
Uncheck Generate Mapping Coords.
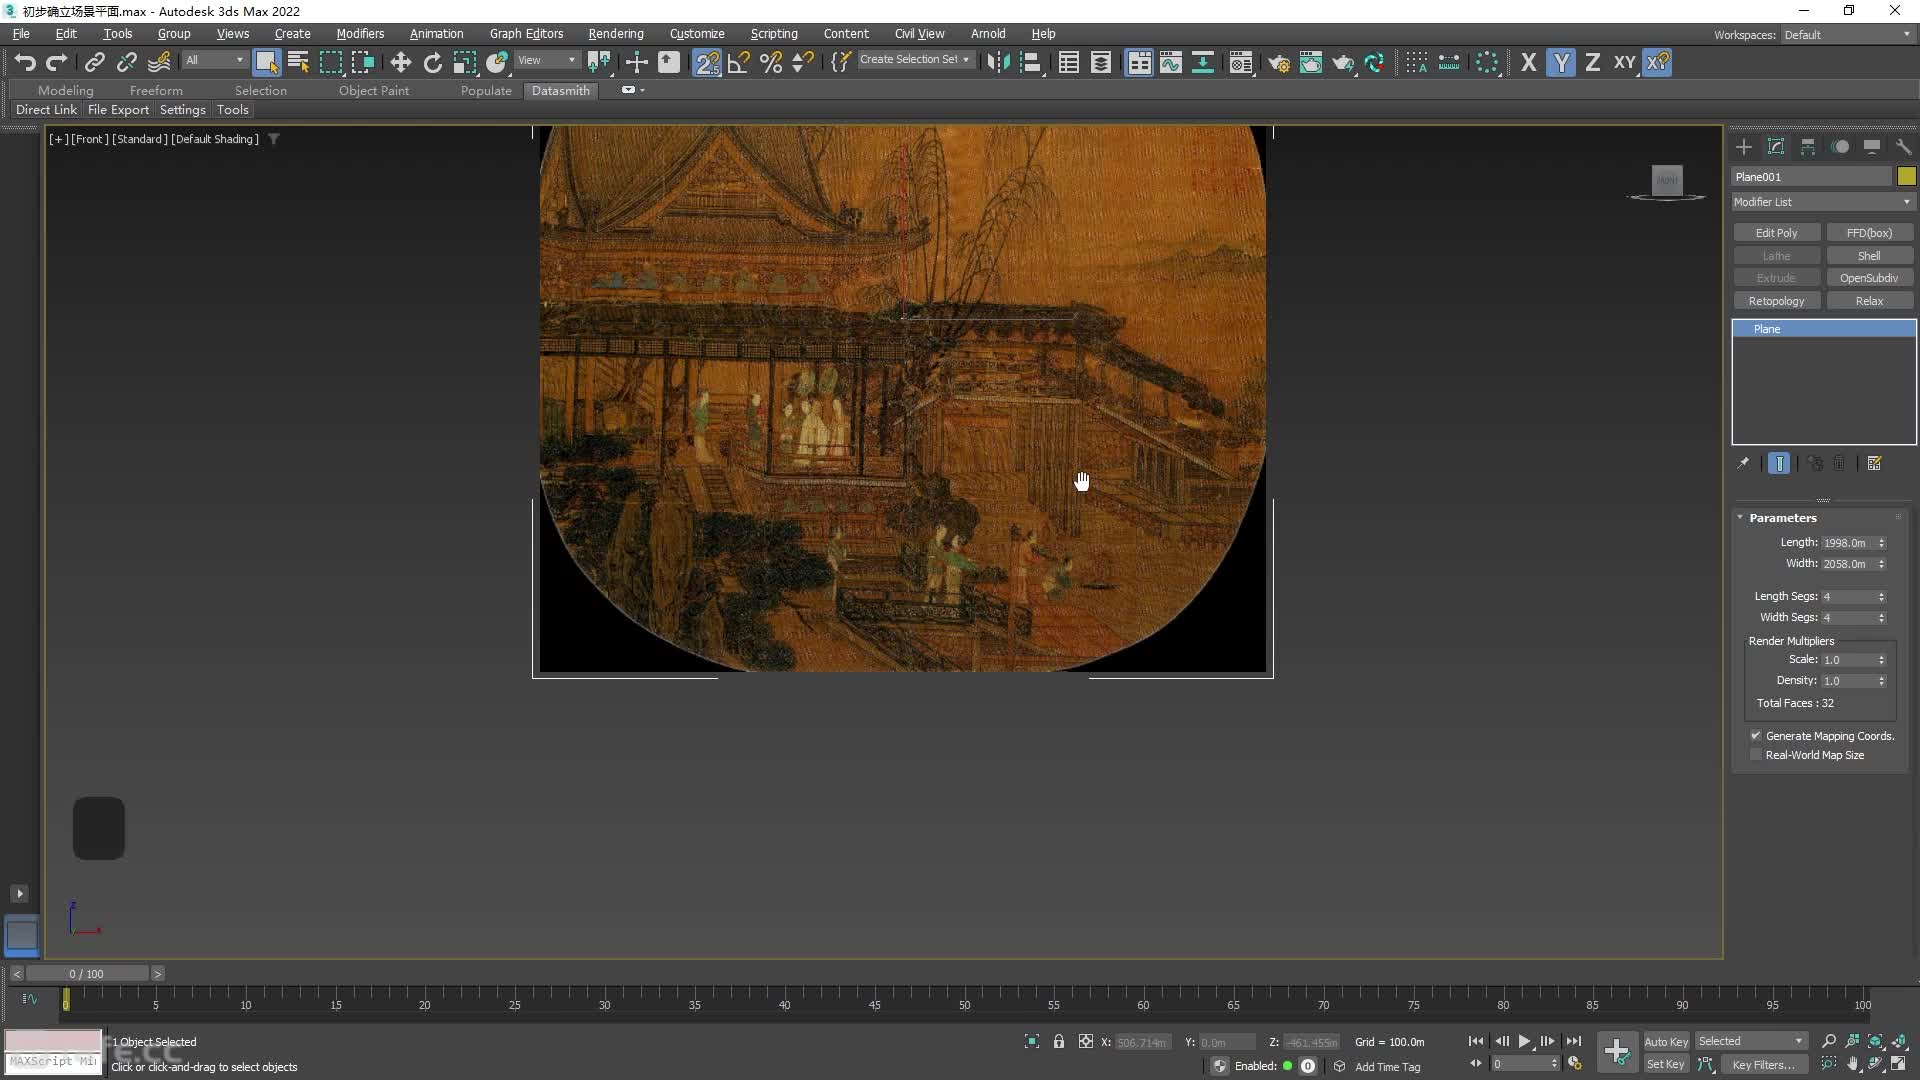tap(1756, 736)
